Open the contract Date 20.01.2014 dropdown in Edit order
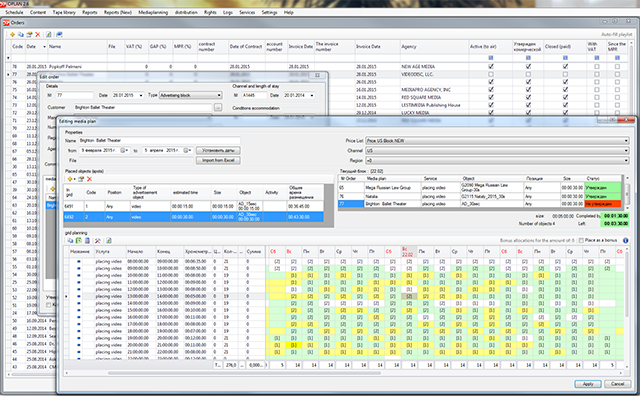This screenshot has height=396, width=640. tap(312, 95)
